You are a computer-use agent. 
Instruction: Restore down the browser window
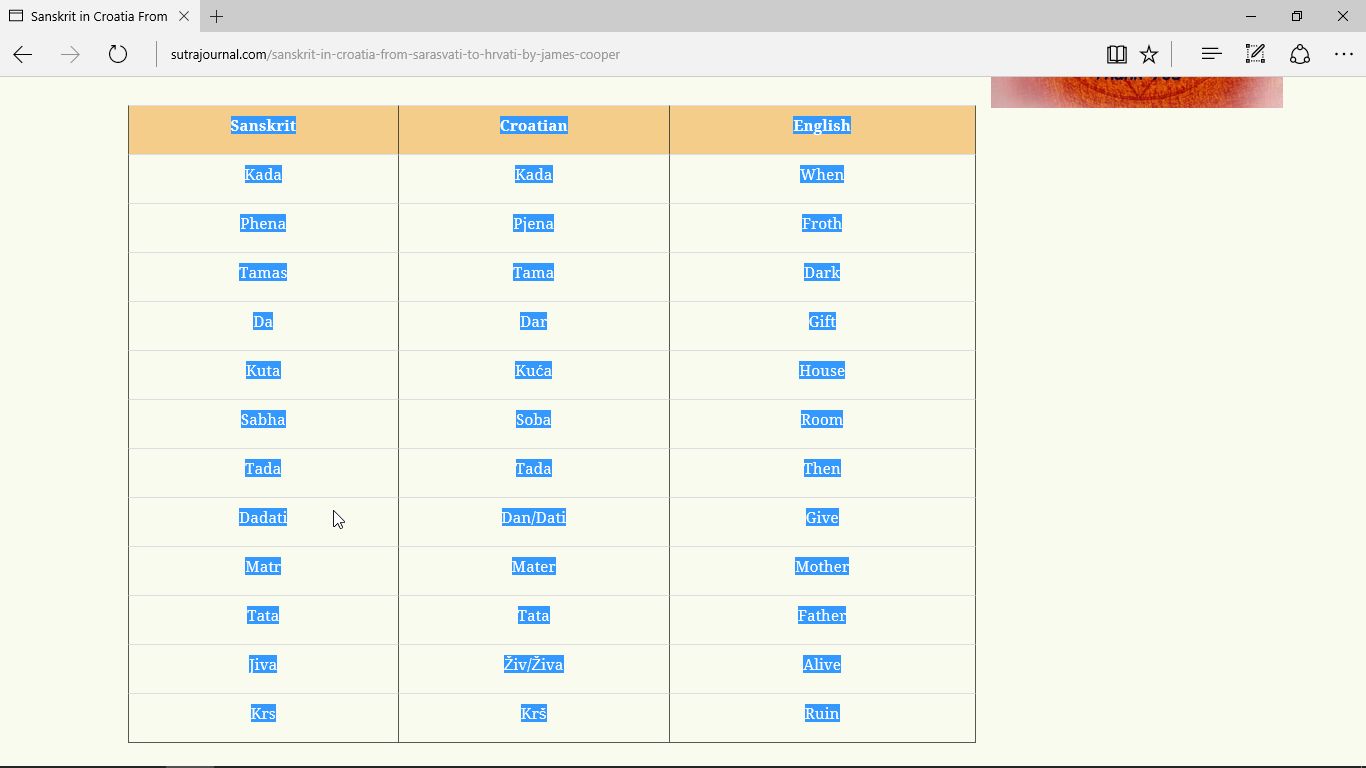point(1297,16)
